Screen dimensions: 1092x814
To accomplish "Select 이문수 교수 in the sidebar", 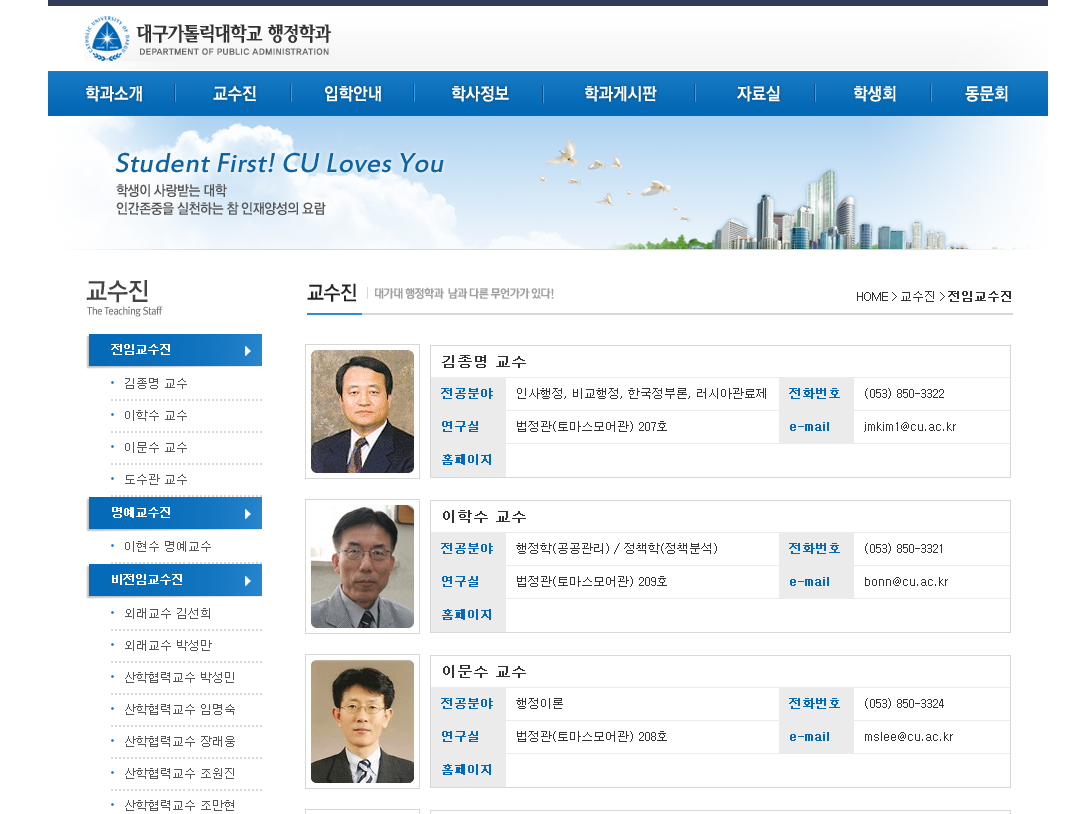I will pyautogui.click(x=155, y=448).
